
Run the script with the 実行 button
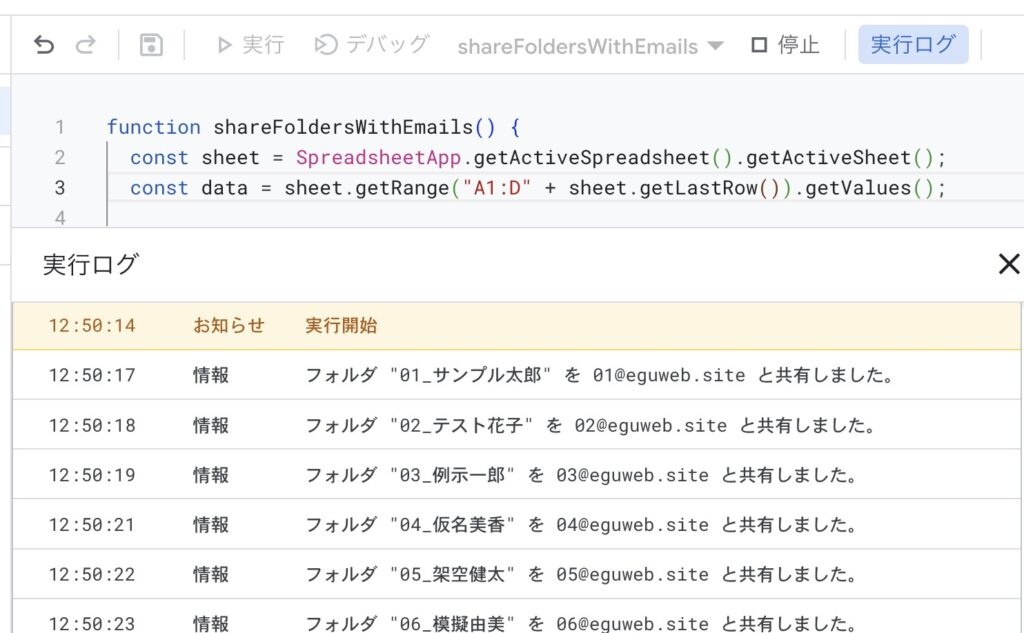[x=250, y=45]
